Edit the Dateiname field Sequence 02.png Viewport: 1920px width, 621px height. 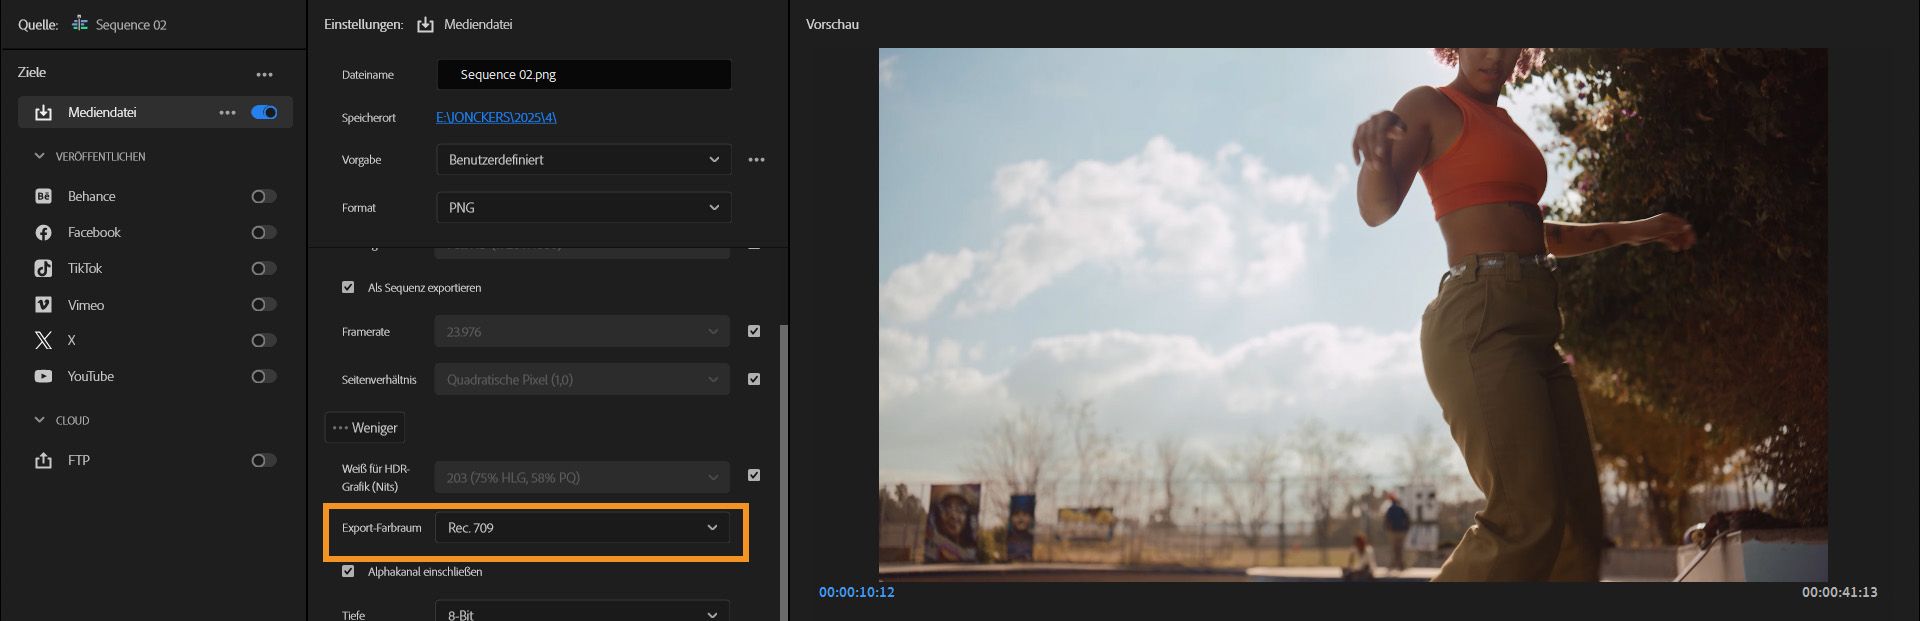click(x=584, y=75)
